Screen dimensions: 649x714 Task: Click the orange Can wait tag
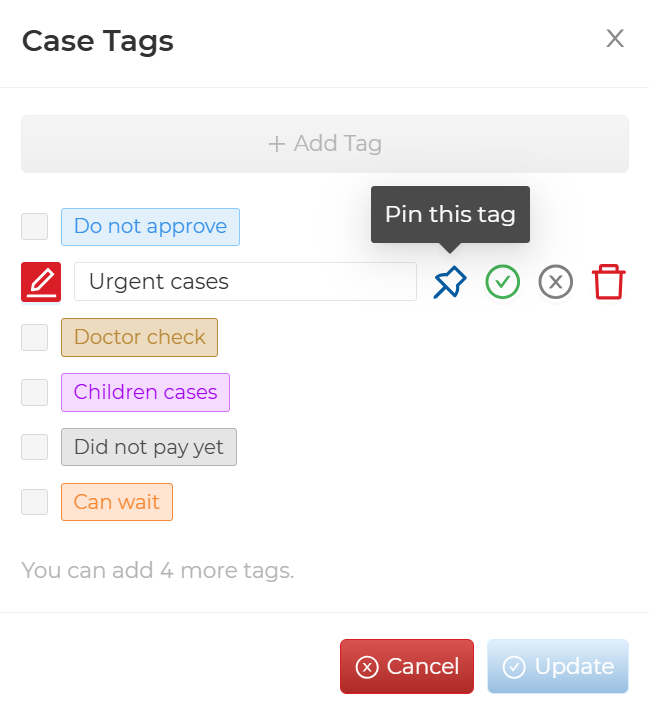tap(116, 502)
